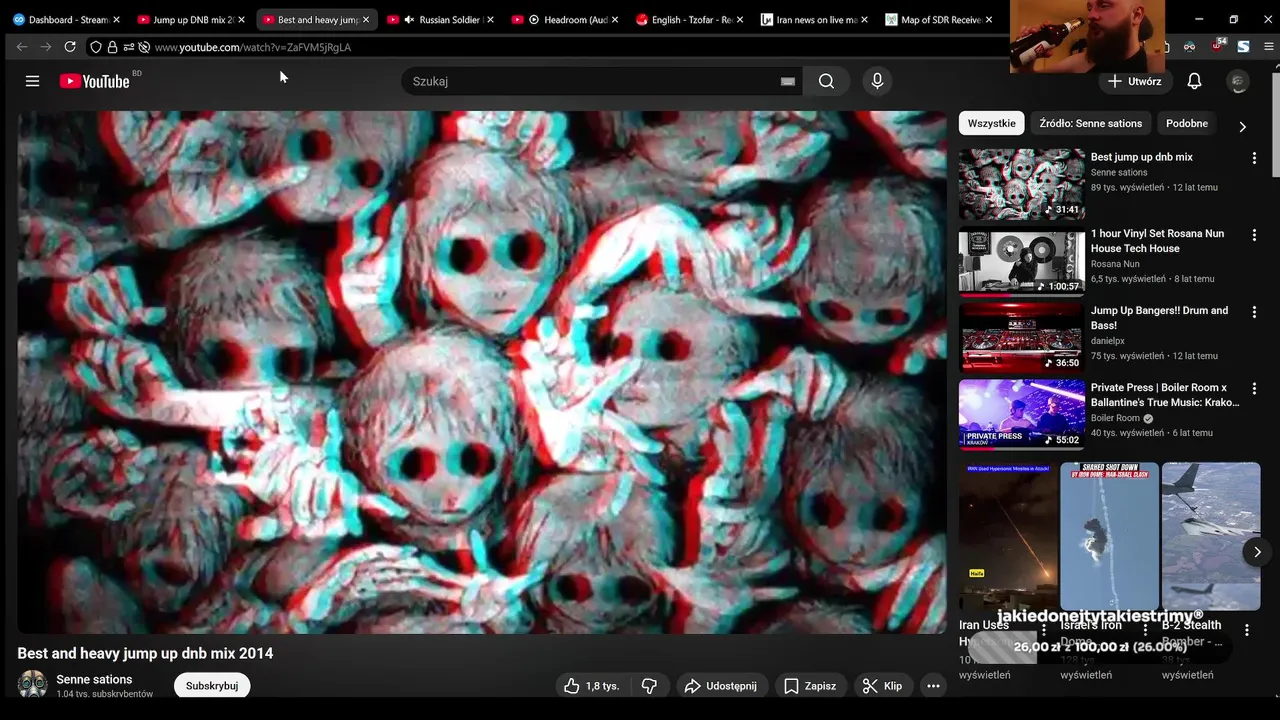The image size is (1280, 720).
Task: Open Jump Up Bangers thumbnail
Action: coord(1022,338)
